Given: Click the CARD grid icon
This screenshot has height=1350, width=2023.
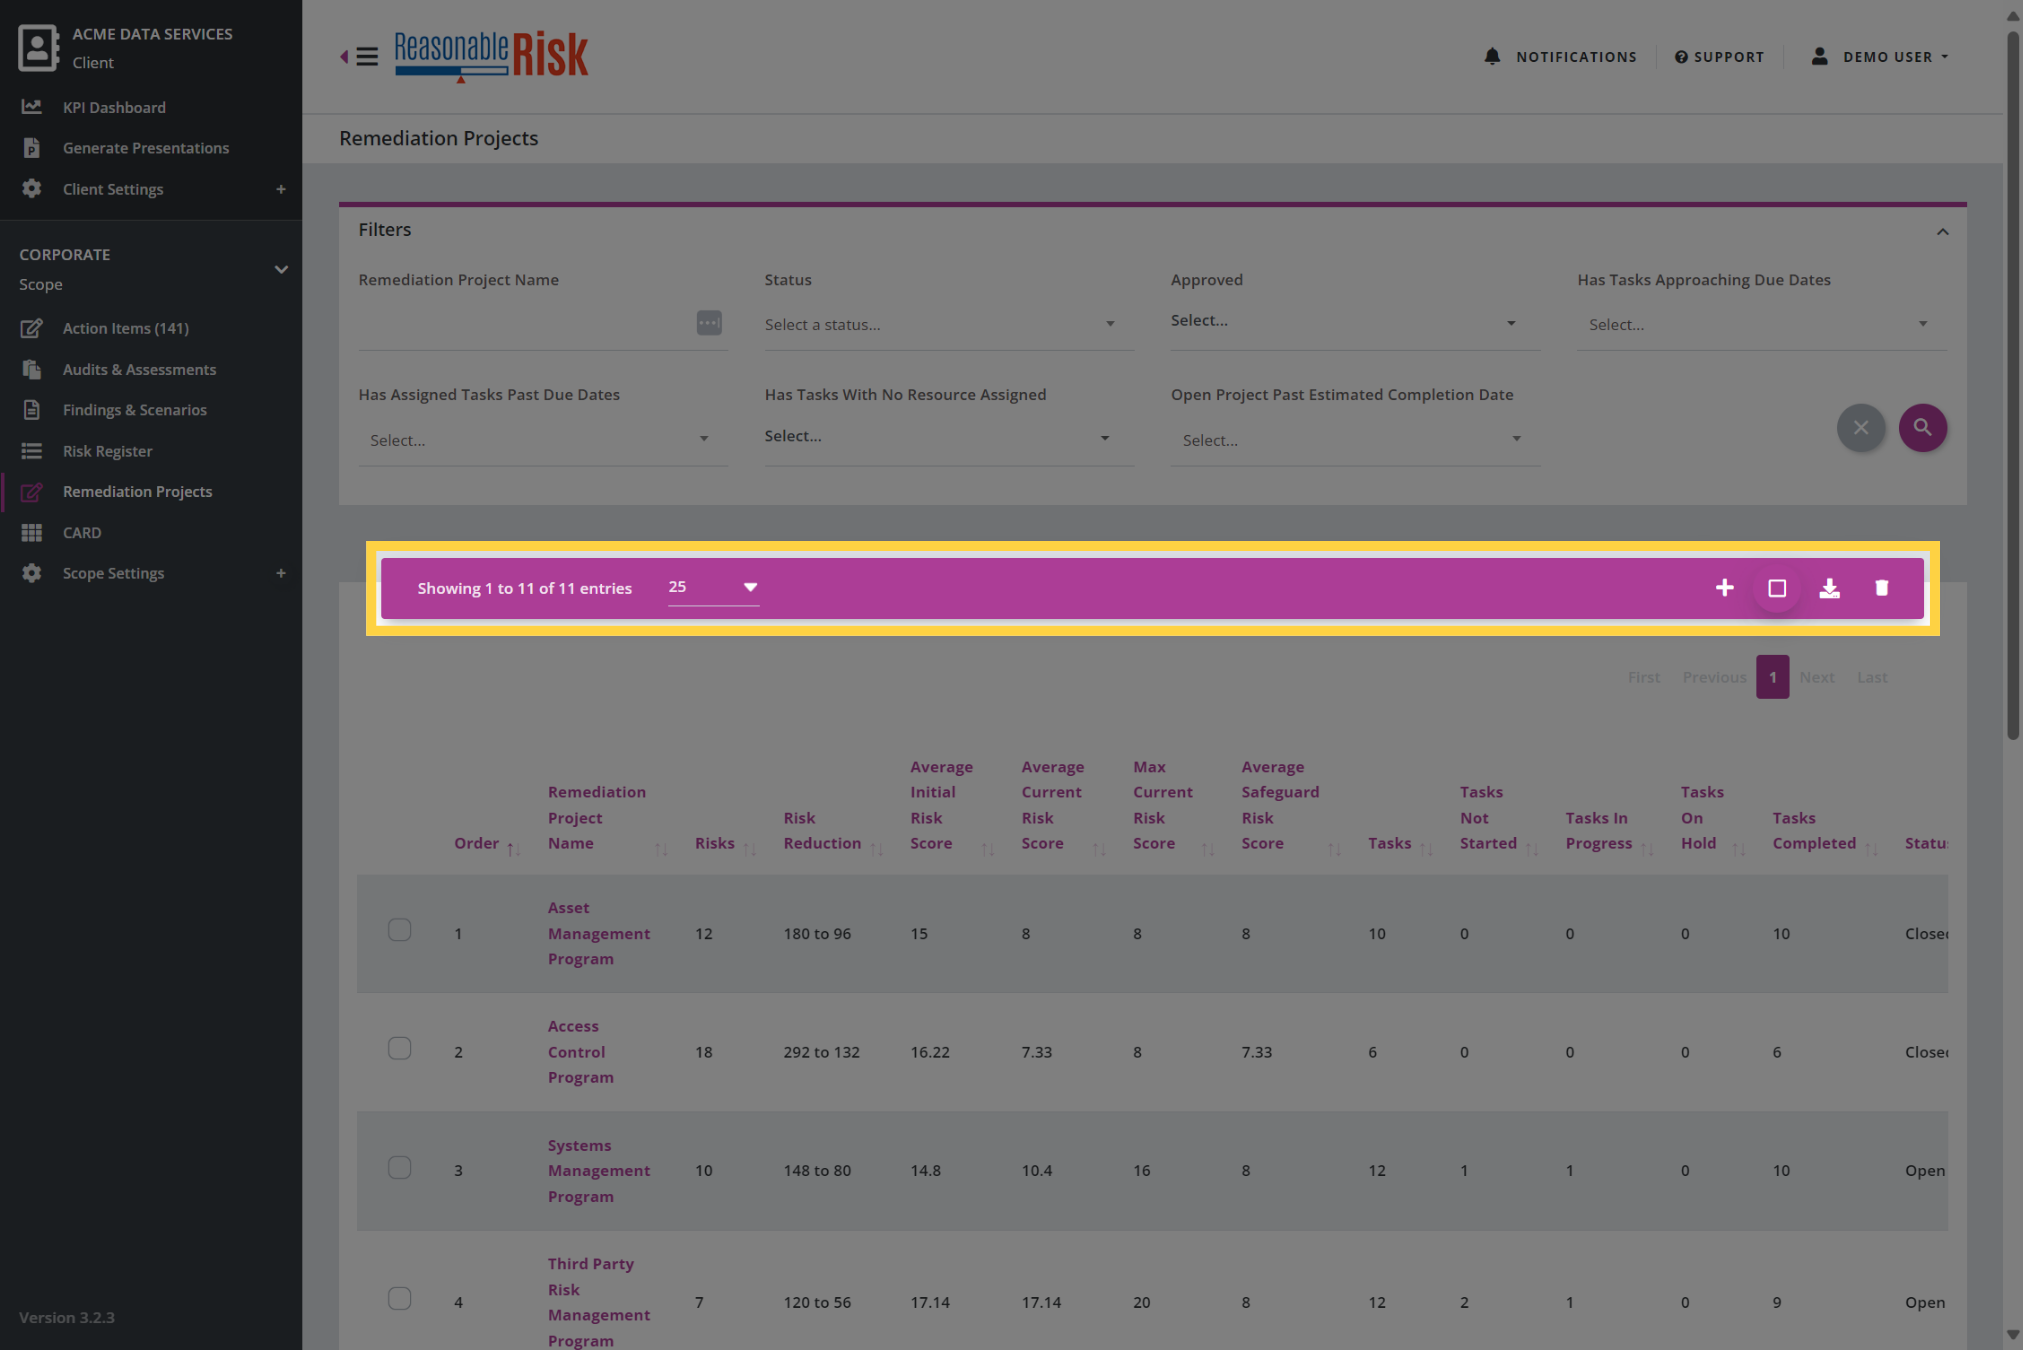Looking at the screenshot, I should (32, 533).
